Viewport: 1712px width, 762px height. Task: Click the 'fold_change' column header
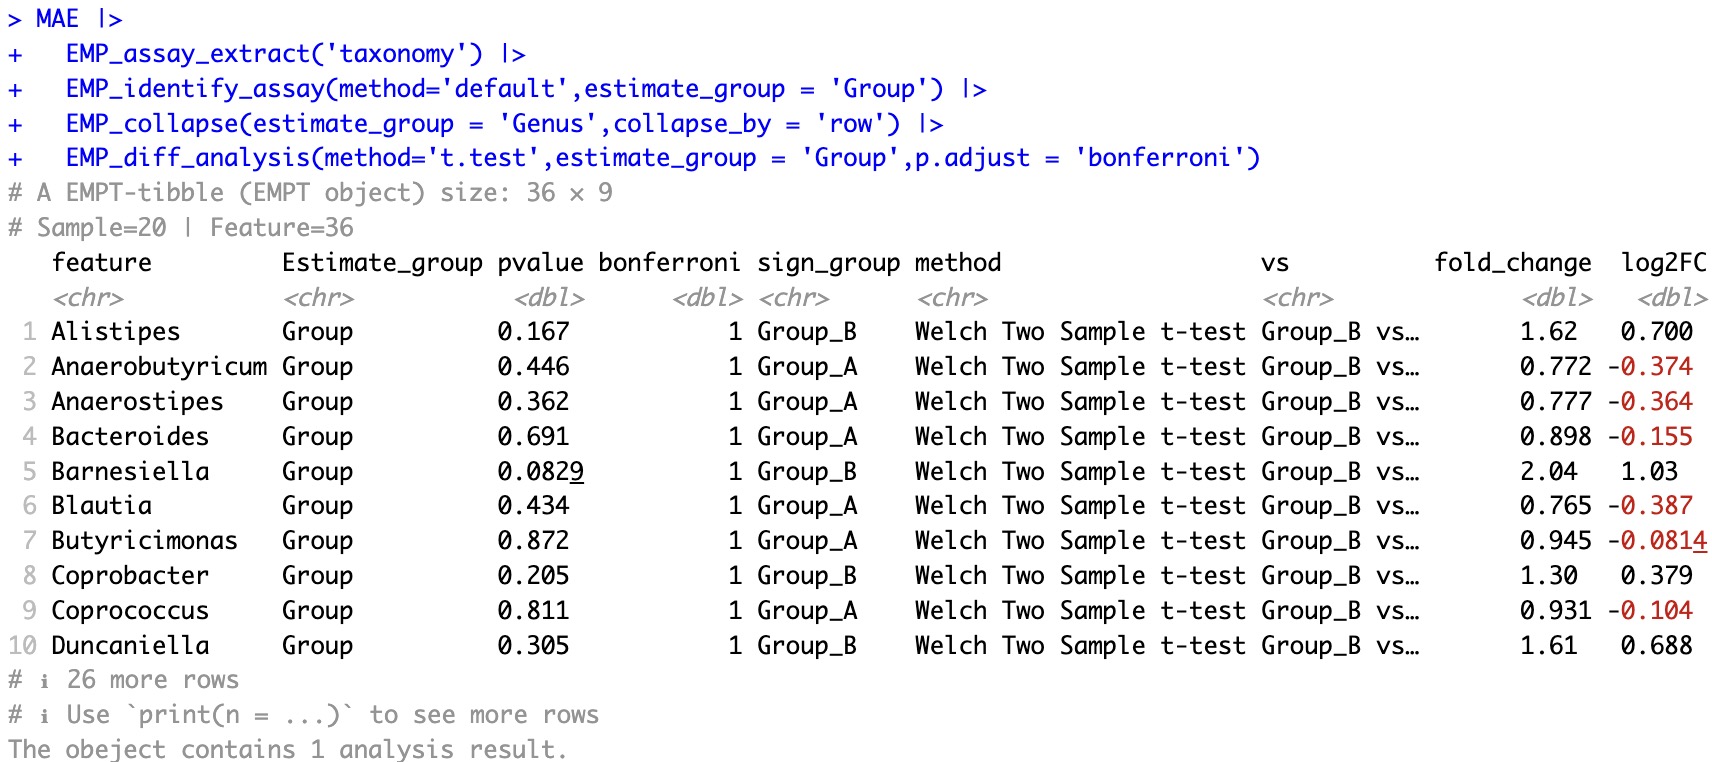coord(1512,263)
